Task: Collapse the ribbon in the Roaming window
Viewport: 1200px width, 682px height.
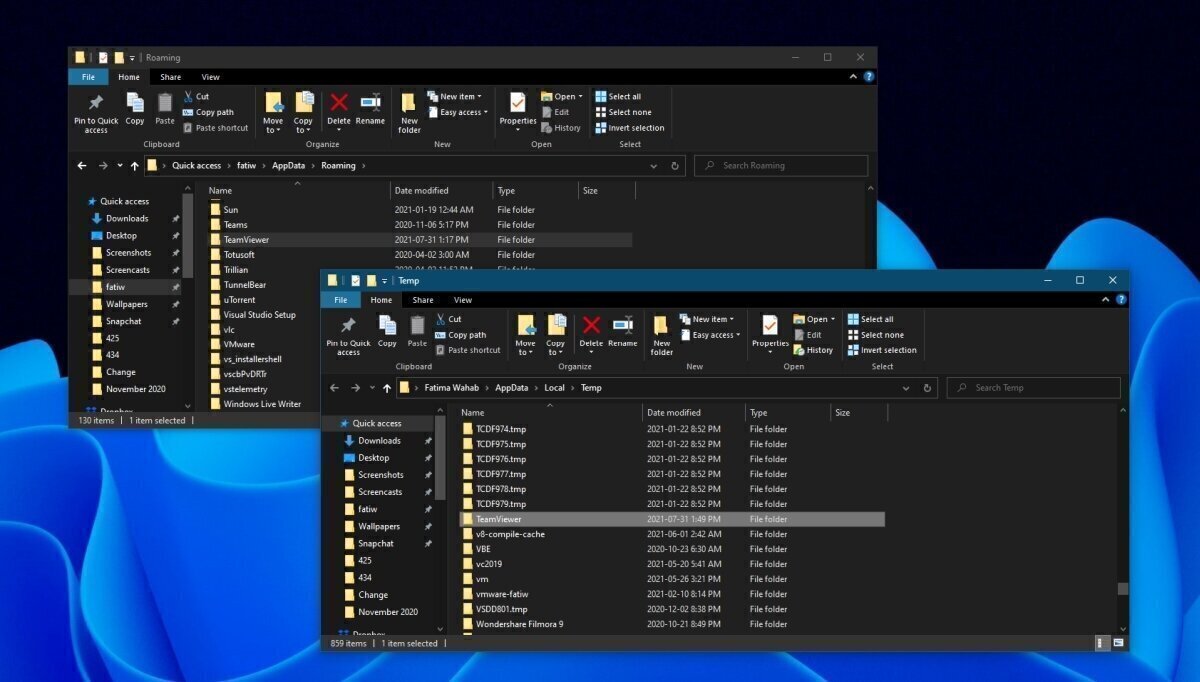Action: tap(852, 76)
